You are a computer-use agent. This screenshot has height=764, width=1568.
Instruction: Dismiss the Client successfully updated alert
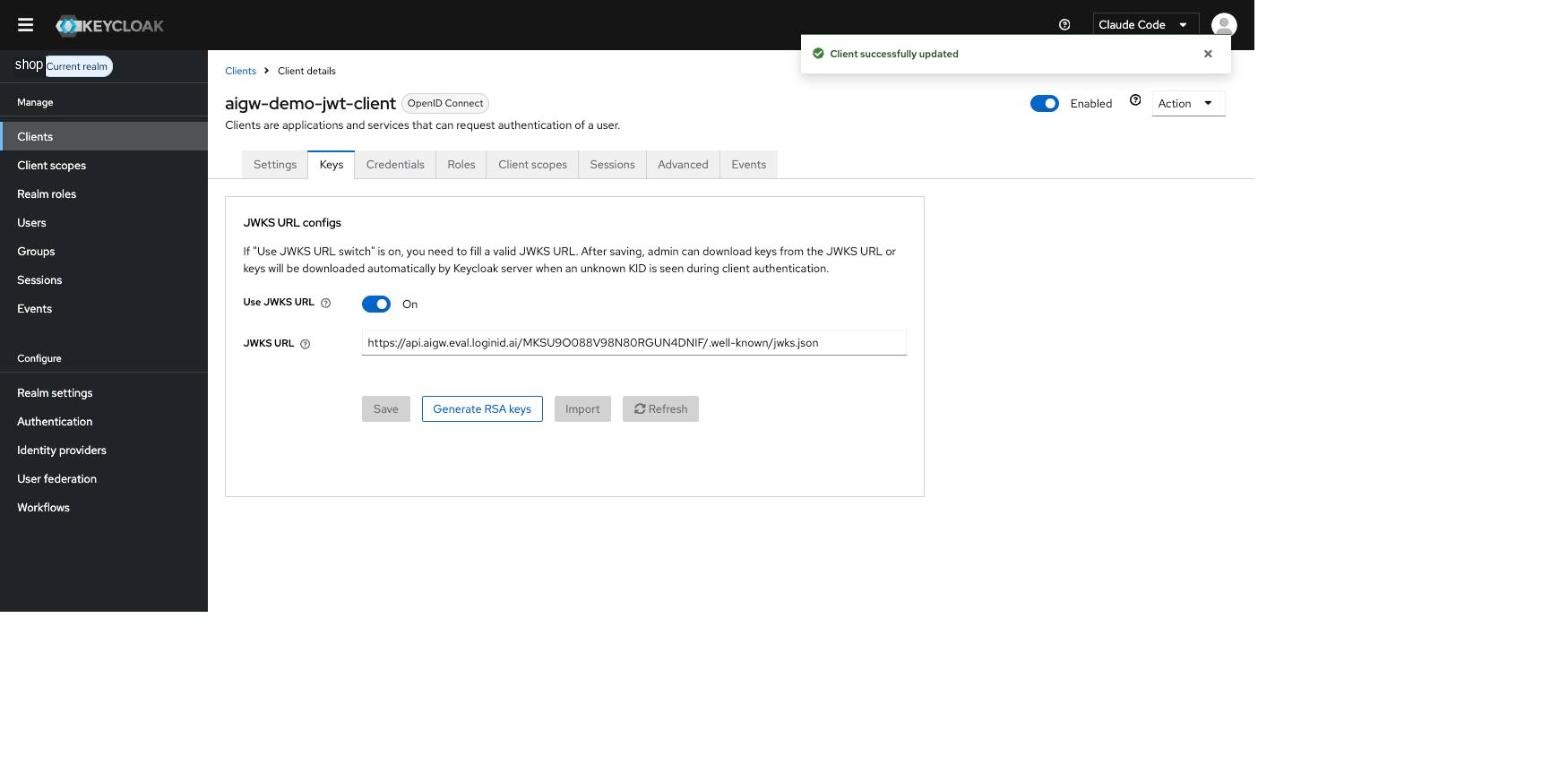click(x=1207, y=54)
